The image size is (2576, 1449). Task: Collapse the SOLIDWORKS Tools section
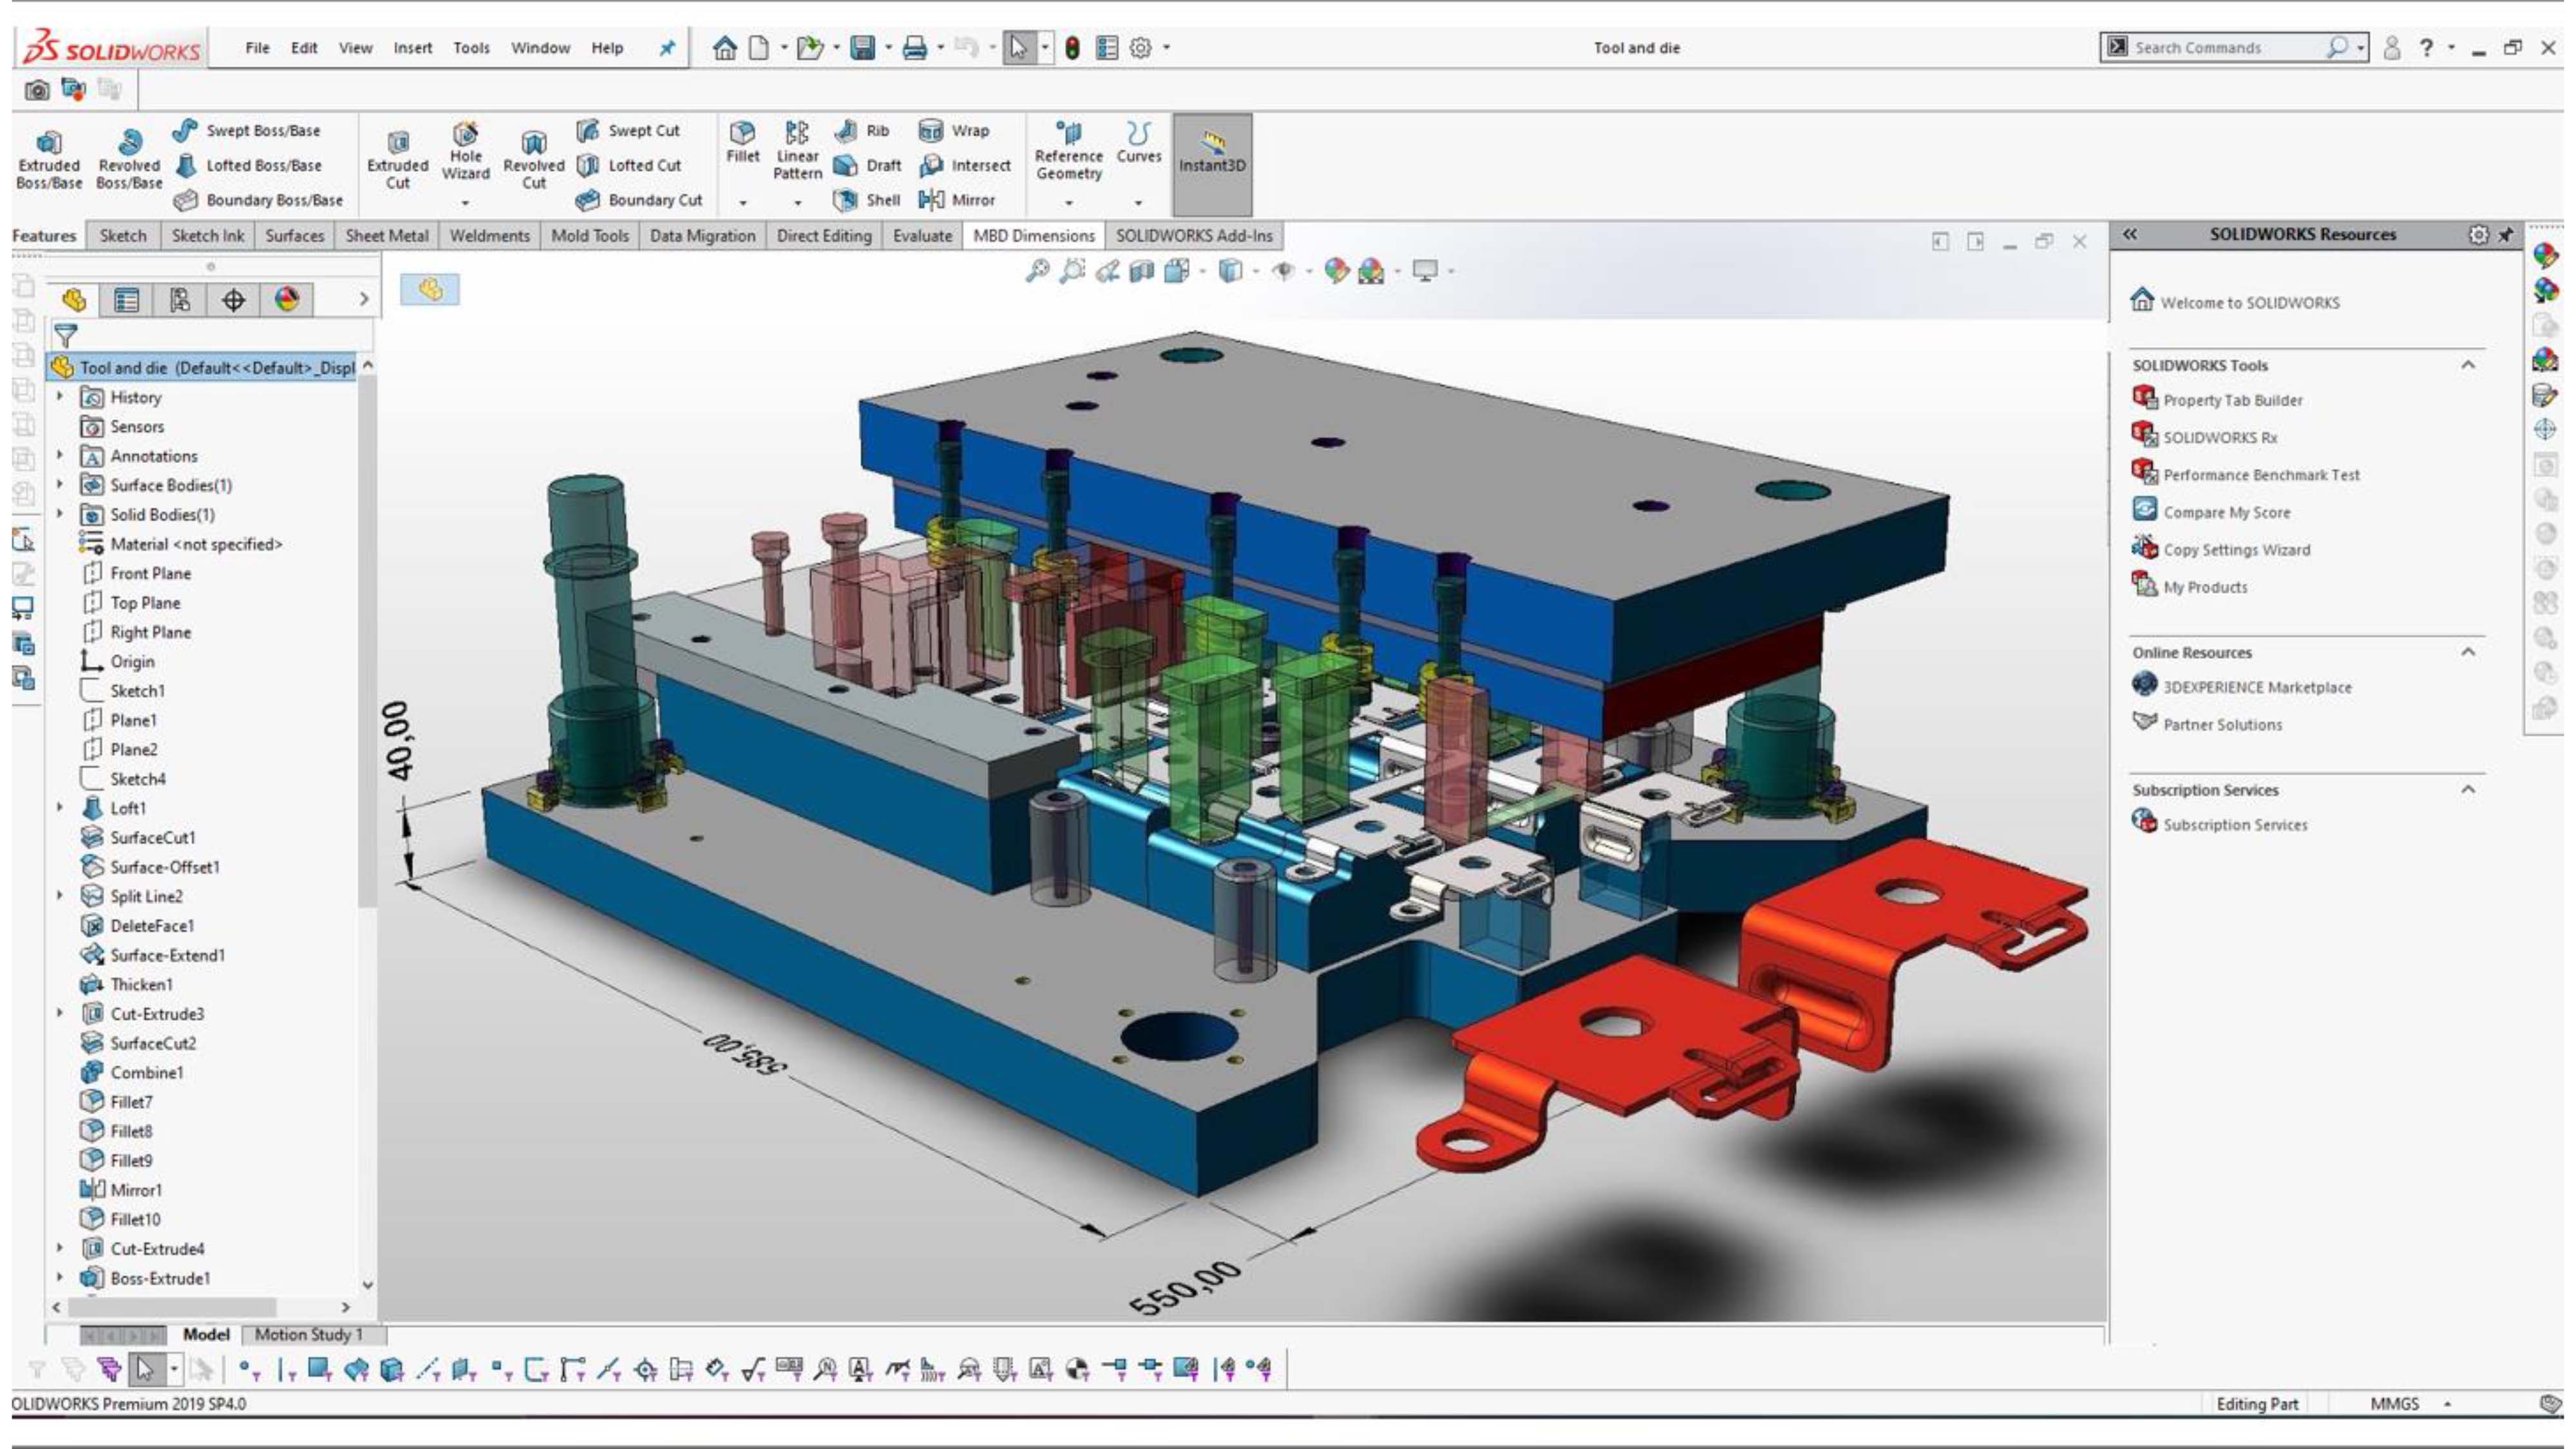(x=2468, y=365)
